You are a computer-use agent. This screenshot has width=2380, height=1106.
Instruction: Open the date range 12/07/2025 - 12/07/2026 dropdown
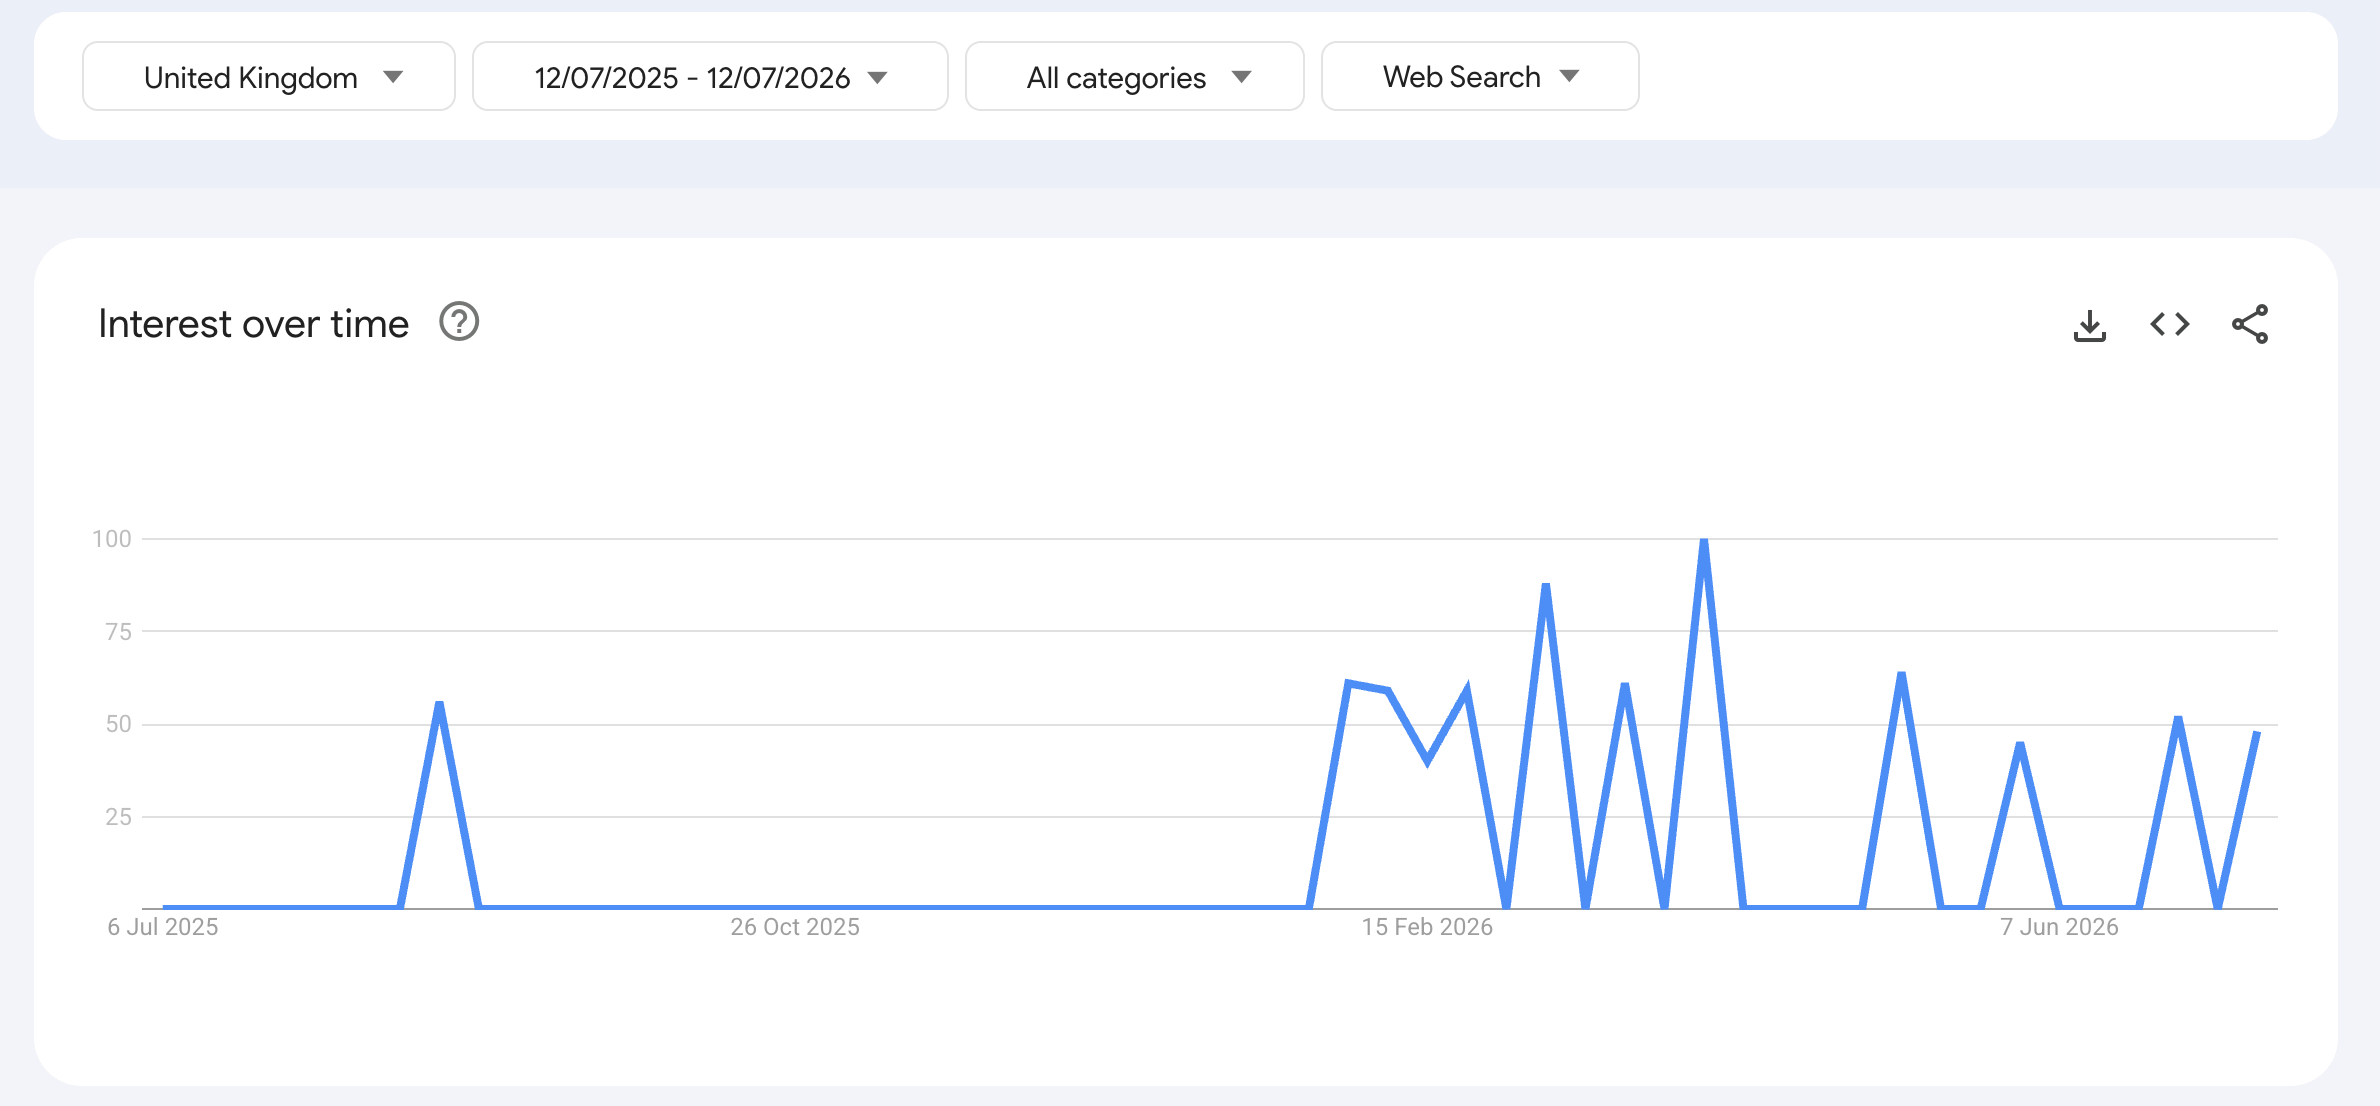point(710,76)
